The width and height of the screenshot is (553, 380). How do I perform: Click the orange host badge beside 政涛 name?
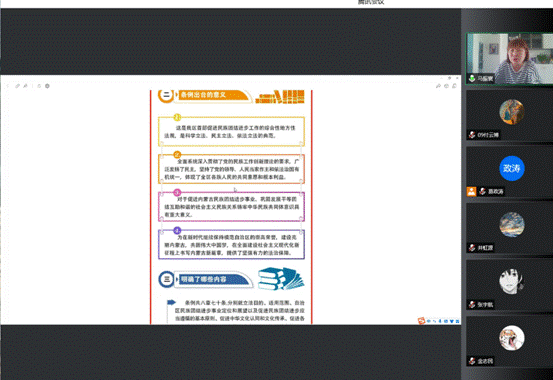472,191
